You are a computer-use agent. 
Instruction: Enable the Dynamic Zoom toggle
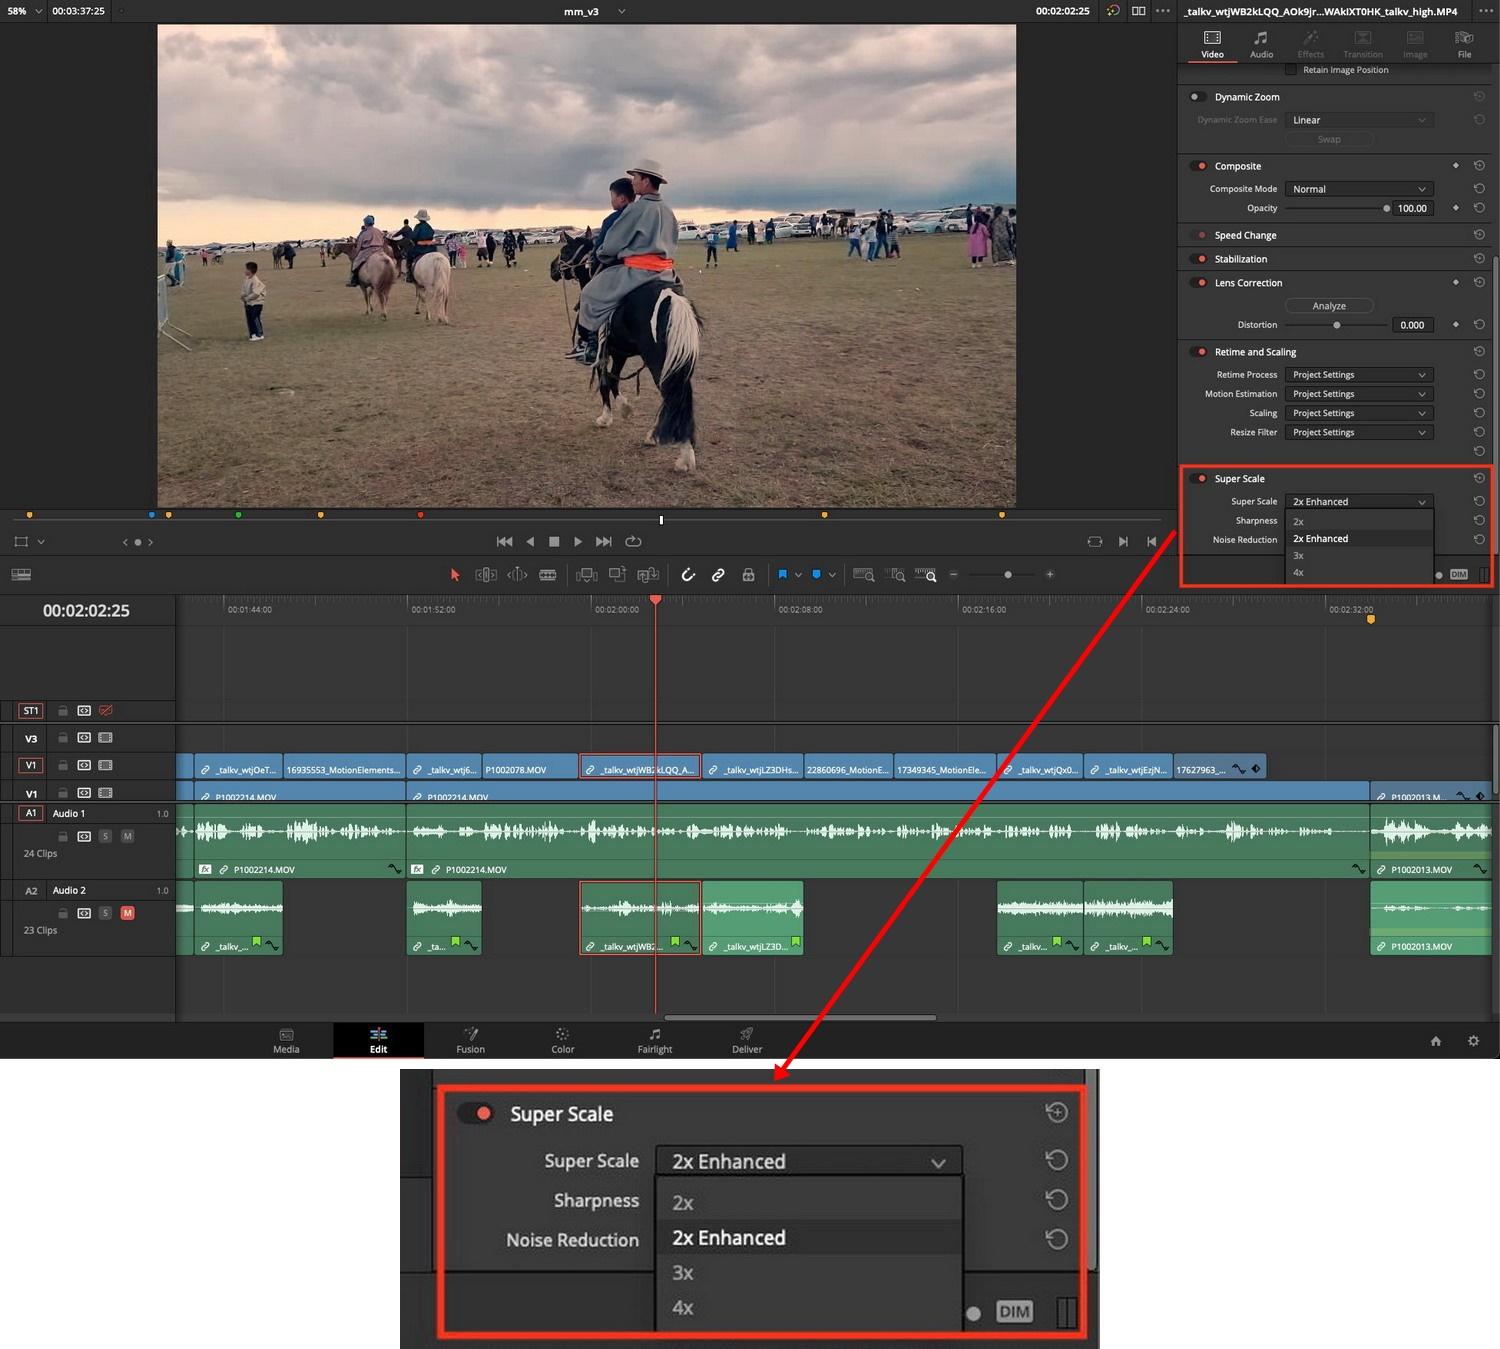point(1197,97)
